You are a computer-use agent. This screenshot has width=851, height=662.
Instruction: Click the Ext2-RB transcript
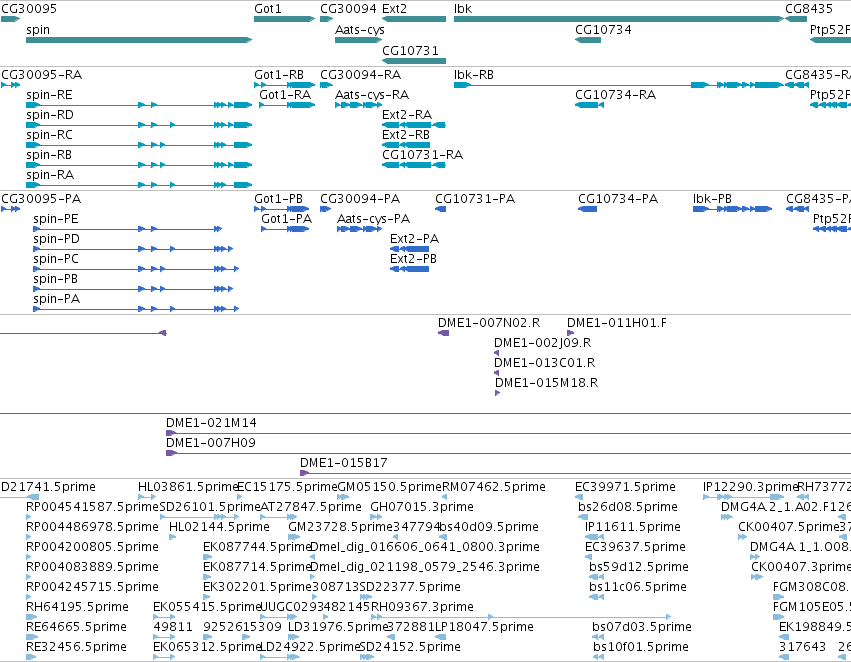(406, 145)
